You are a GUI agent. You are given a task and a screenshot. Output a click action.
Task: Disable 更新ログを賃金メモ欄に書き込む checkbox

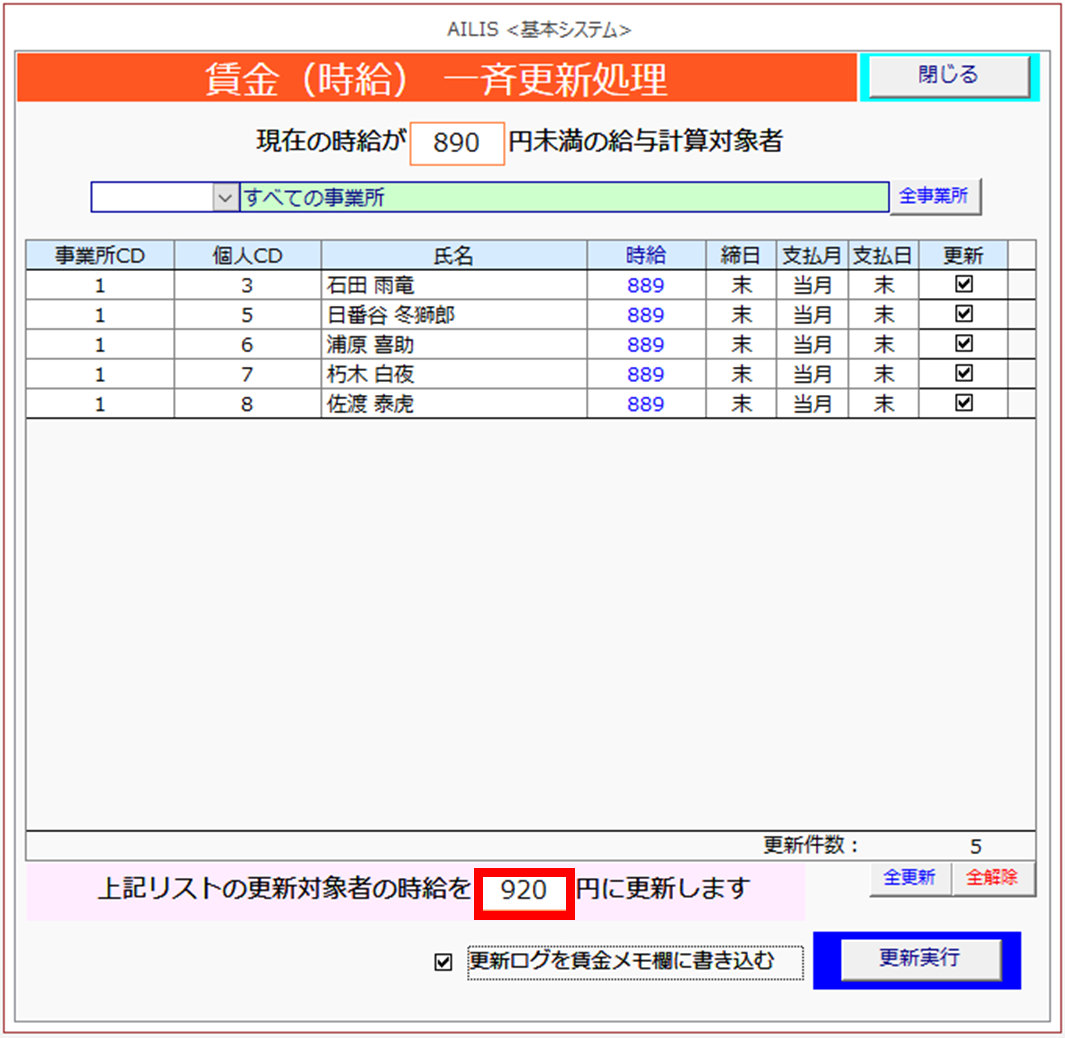(x=443, y=963)
